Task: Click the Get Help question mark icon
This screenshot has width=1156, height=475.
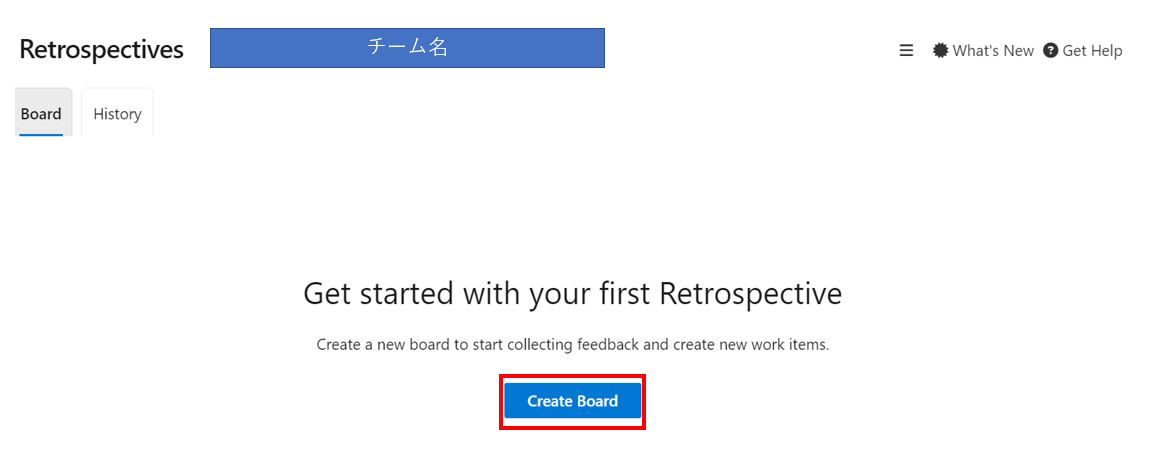Action: (x=1051, y=50)
